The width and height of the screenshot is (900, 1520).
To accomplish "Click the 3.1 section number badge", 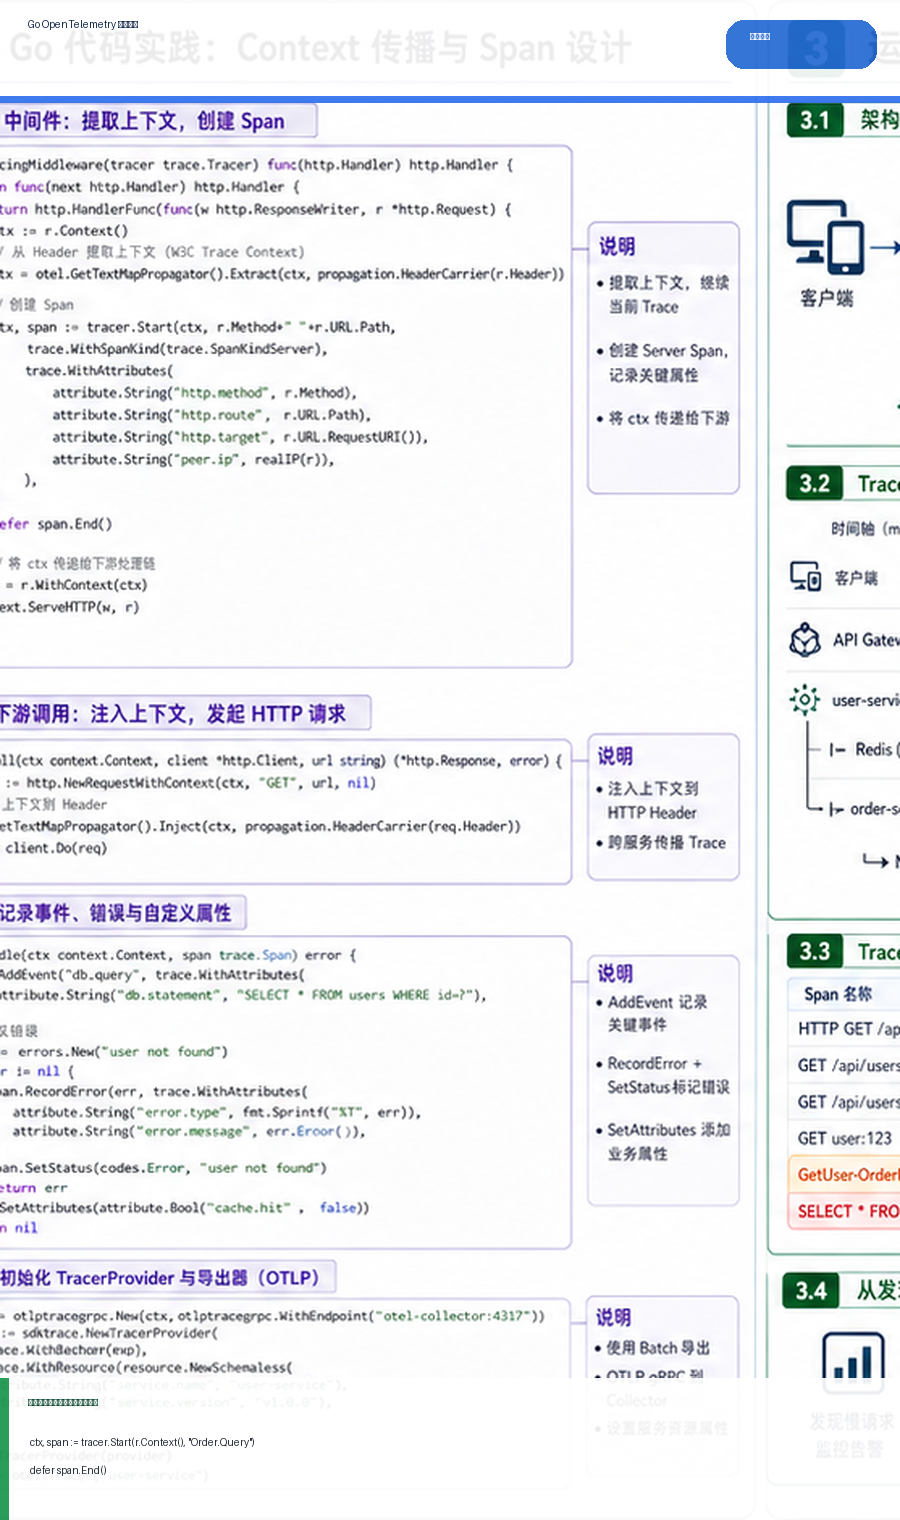I will 815,121.
